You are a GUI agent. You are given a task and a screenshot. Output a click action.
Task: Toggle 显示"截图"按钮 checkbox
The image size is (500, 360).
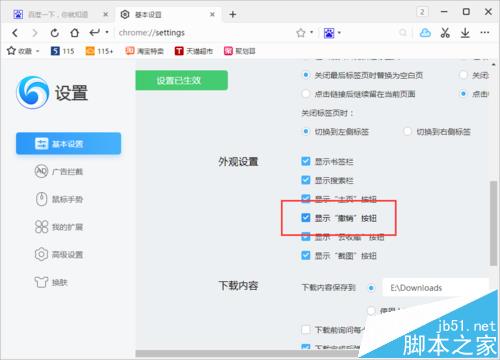coord(306,256)
